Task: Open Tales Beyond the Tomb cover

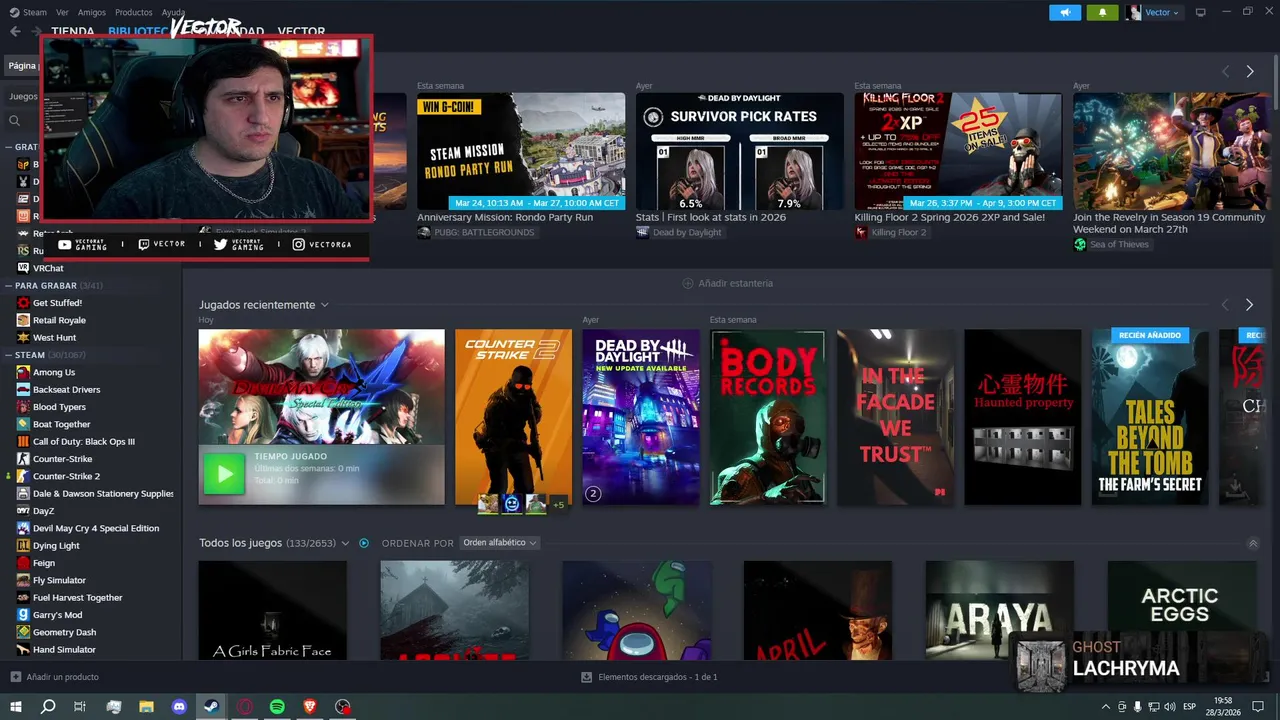Action: click(x=1150, y=417)
